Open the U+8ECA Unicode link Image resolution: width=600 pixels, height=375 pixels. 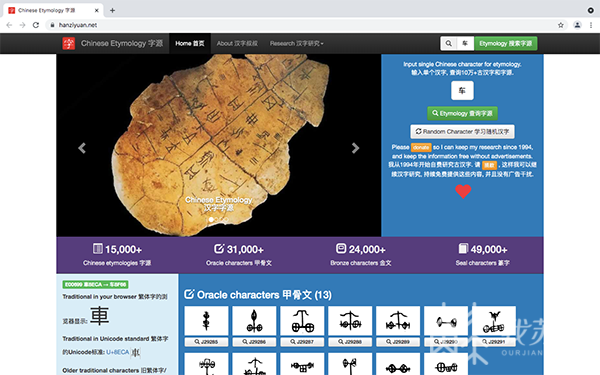click(117, 352)
